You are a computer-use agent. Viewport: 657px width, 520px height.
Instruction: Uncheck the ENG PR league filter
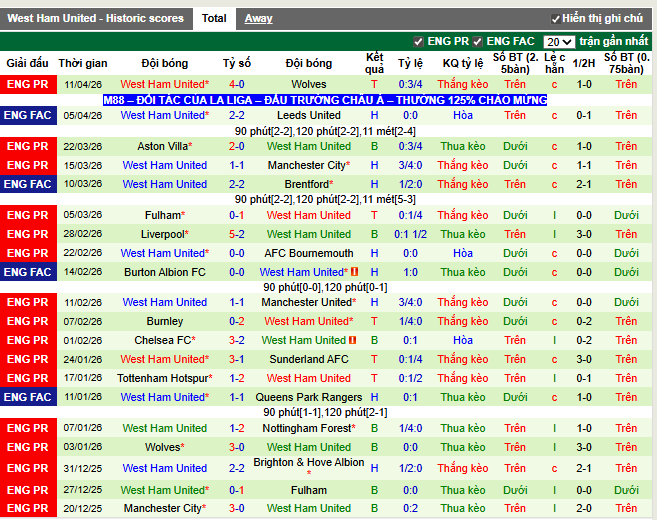(x=419, y=42)
